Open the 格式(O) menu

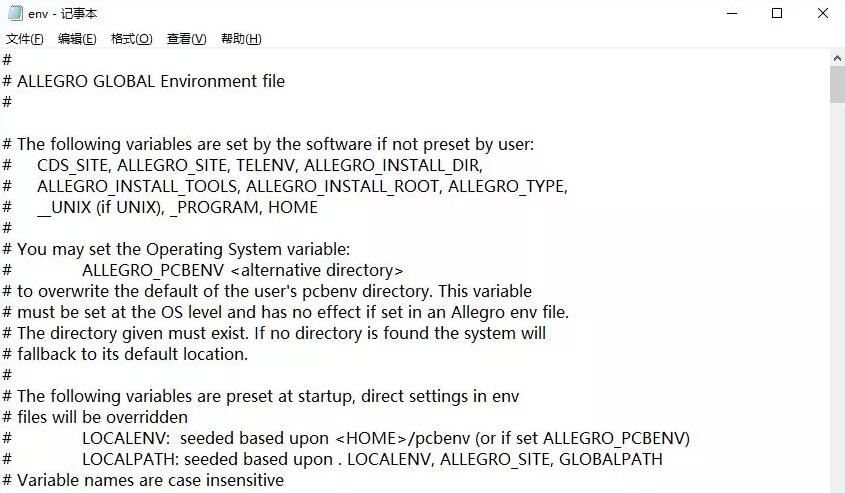pyautogui.click(x=131, y=39)
